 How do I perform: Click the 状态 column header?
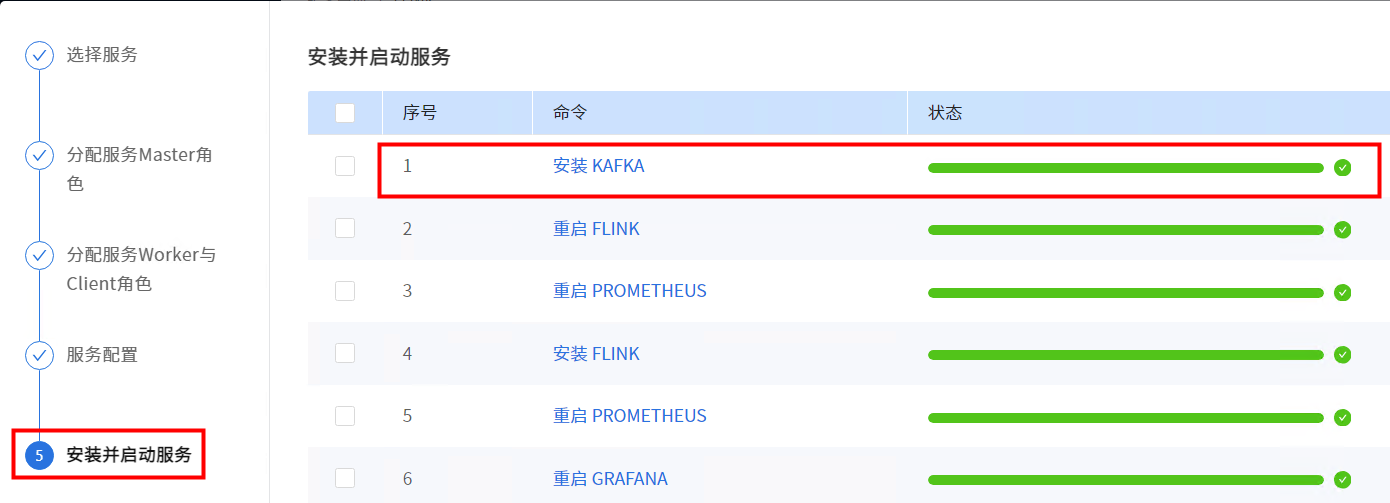pos(945,113)
